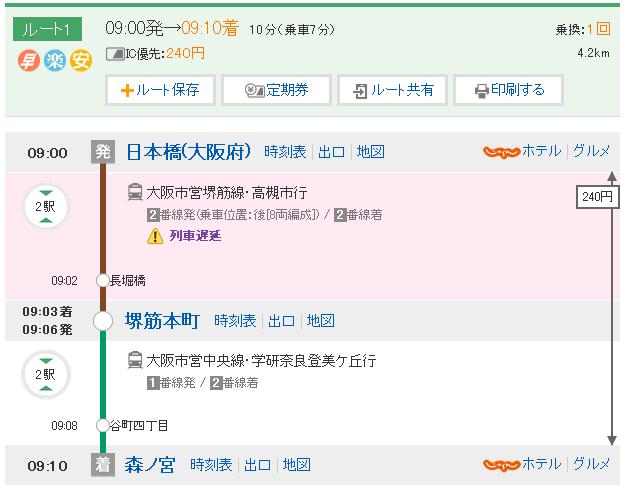The width and height of the screenshot is (629, 494).
Task: Click the warning triangle delay icon
Action: point(155,236)
